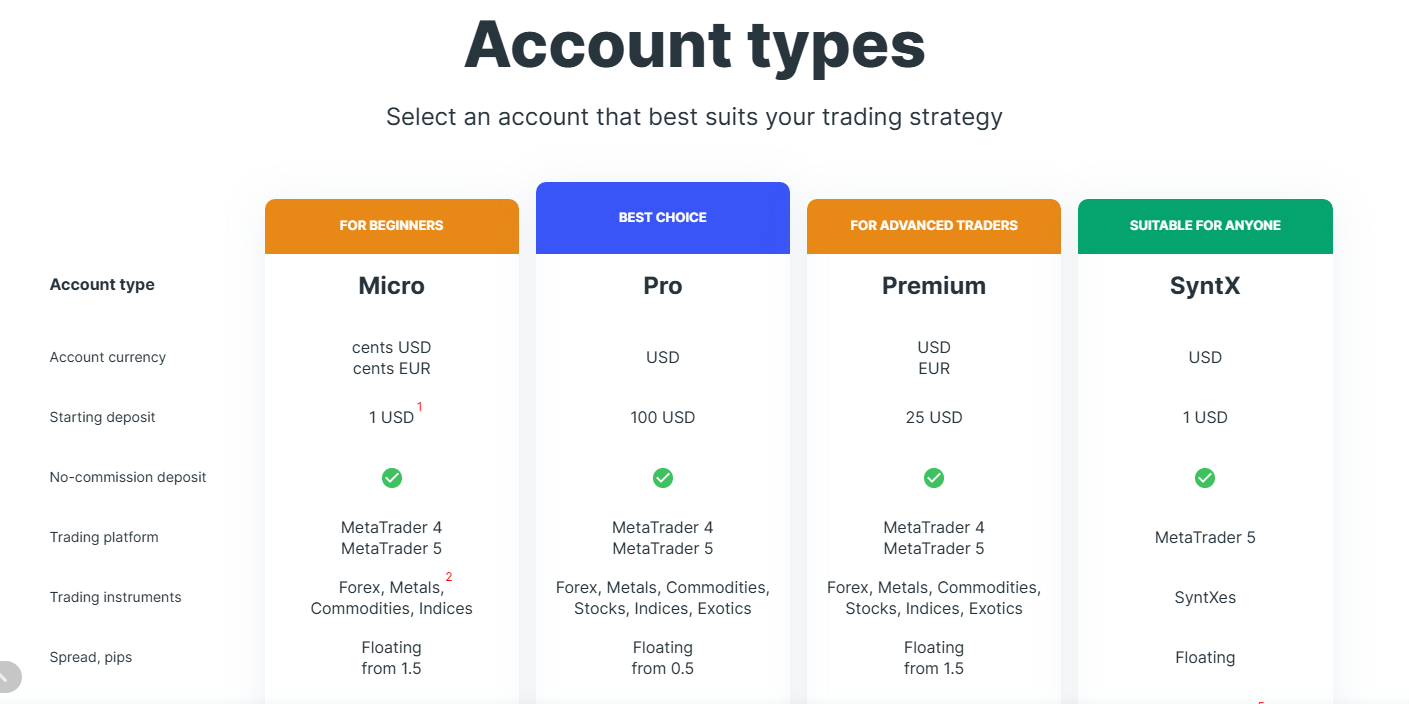1409x704 pixels.
Task: Click the Pro account title
Action: click(663, 286)
